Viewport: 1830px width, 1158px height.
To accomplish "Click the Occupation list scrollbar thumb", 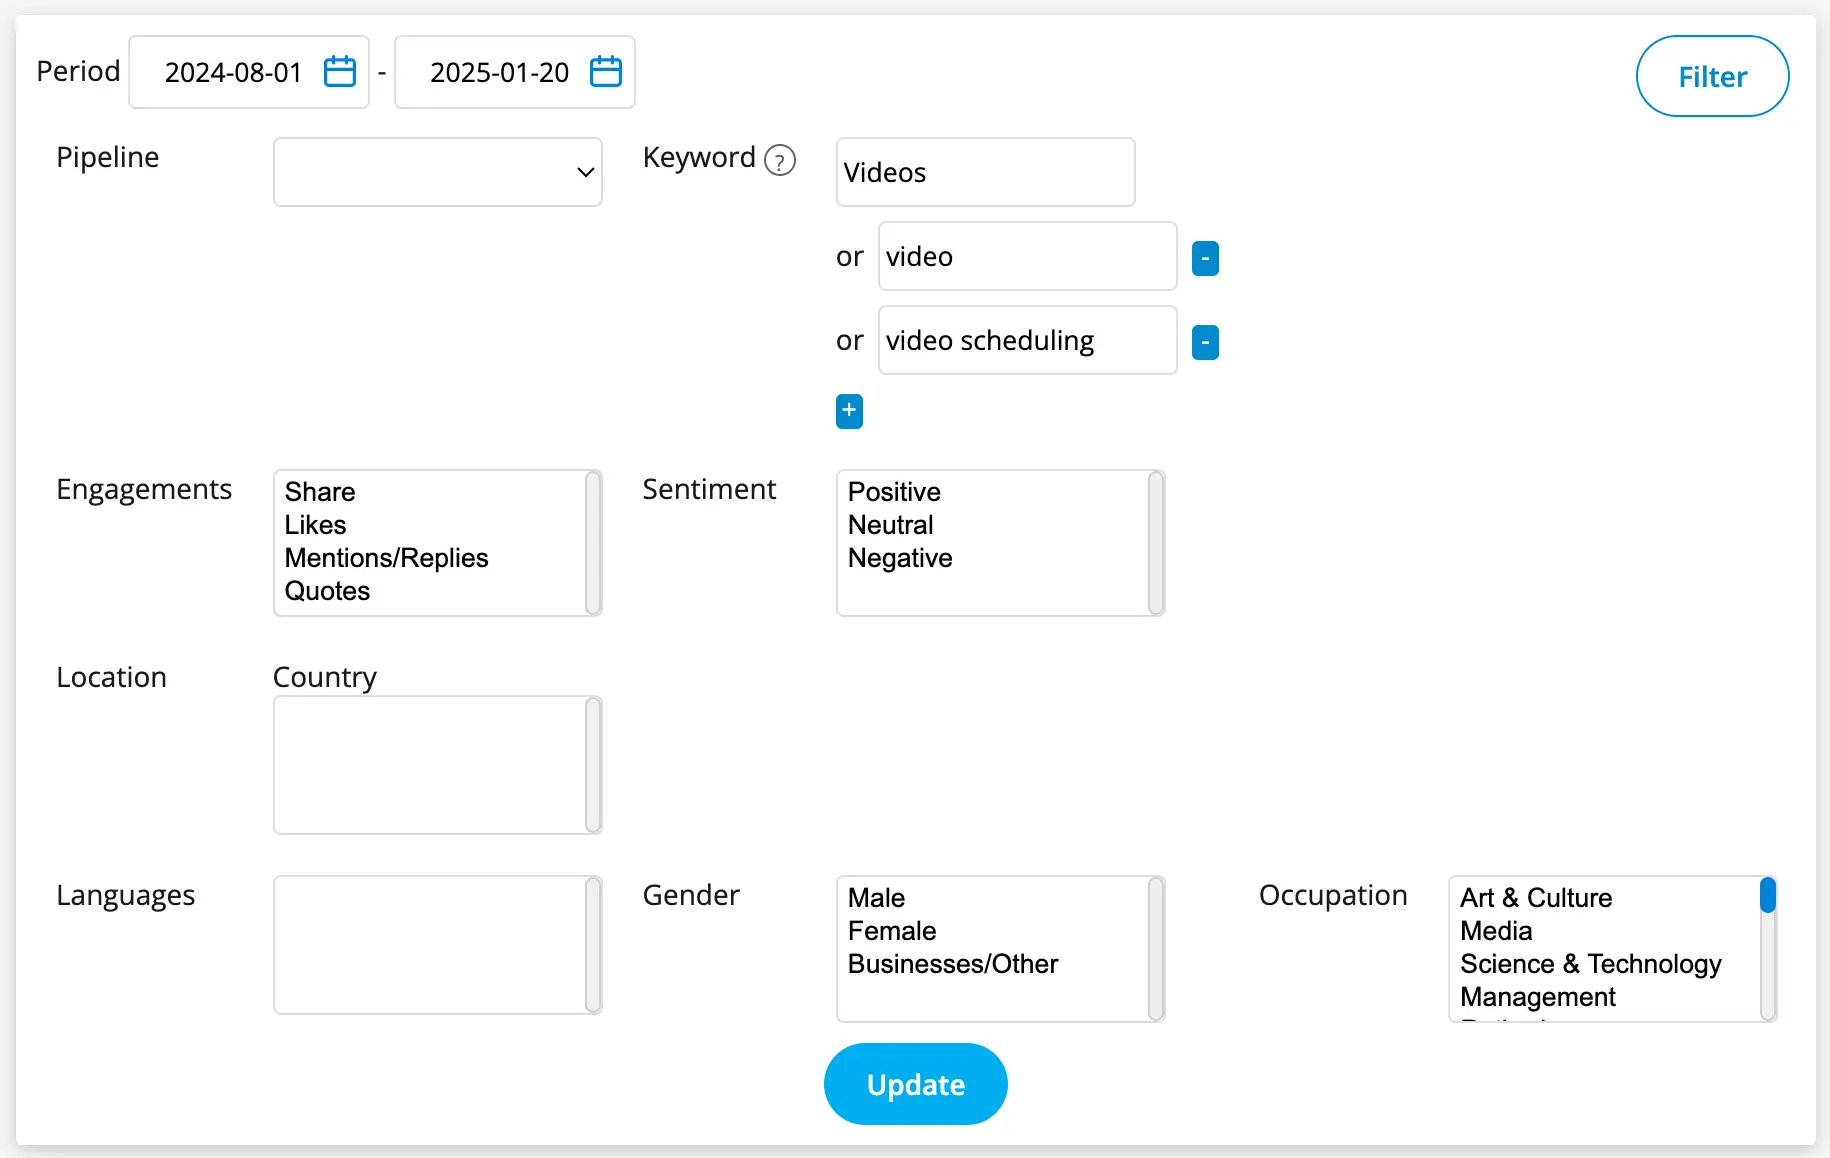I will coord(1768,895).
